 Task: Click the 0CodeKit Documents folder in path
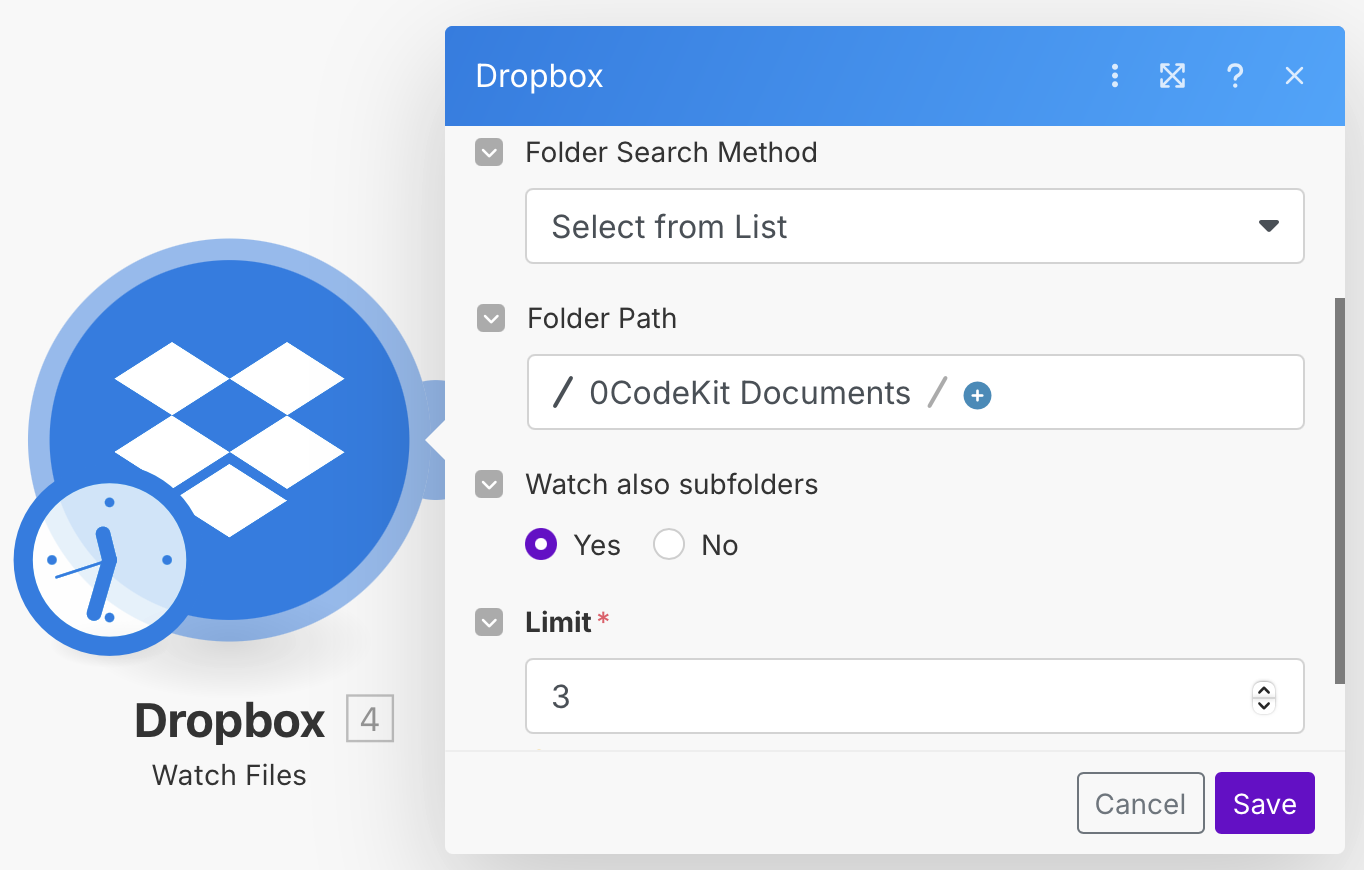tap(750, 393)
